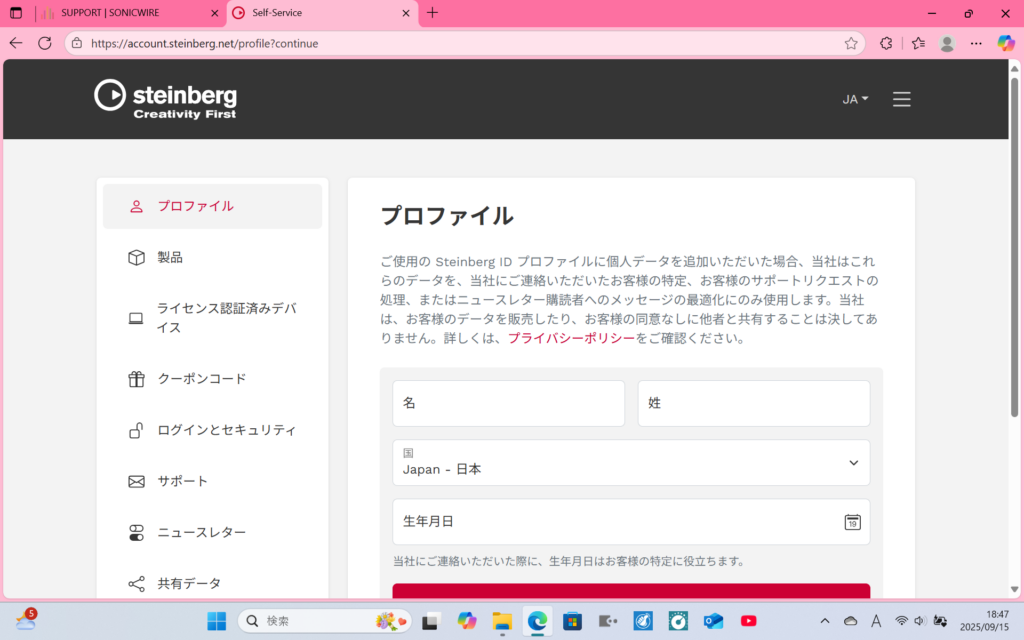Open a new browser tab

point(432,13)
